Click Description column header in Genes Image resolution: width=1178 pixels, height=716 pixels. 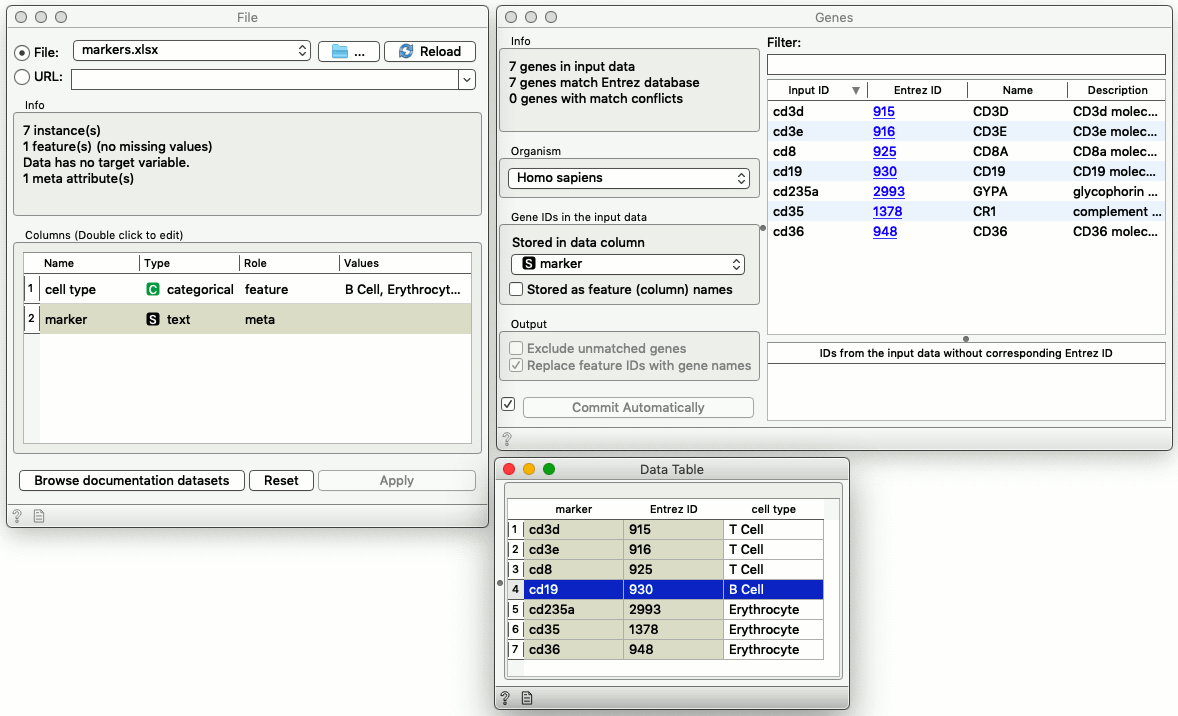point(1116,90)
